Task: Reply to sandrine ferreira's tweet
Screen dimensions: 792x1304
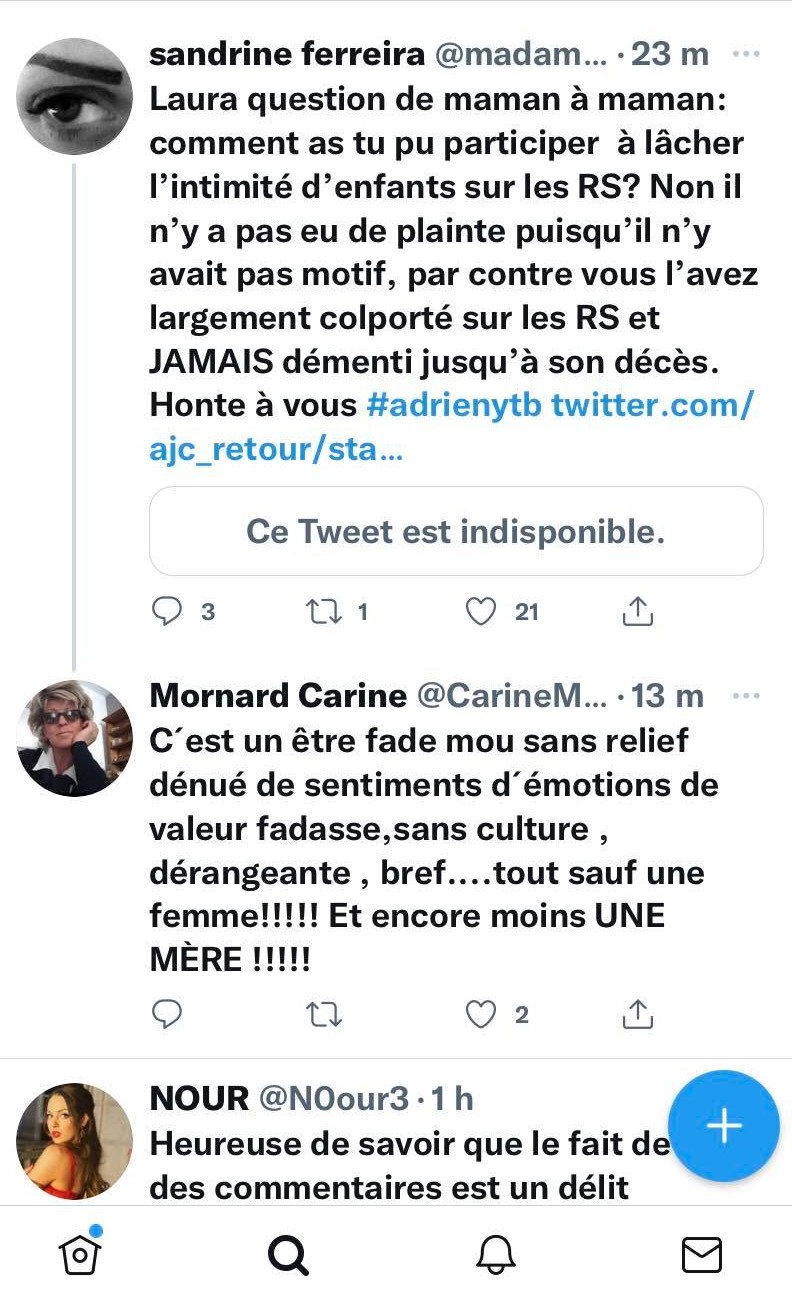Action: pyautogui.click(x=167, y=611)
